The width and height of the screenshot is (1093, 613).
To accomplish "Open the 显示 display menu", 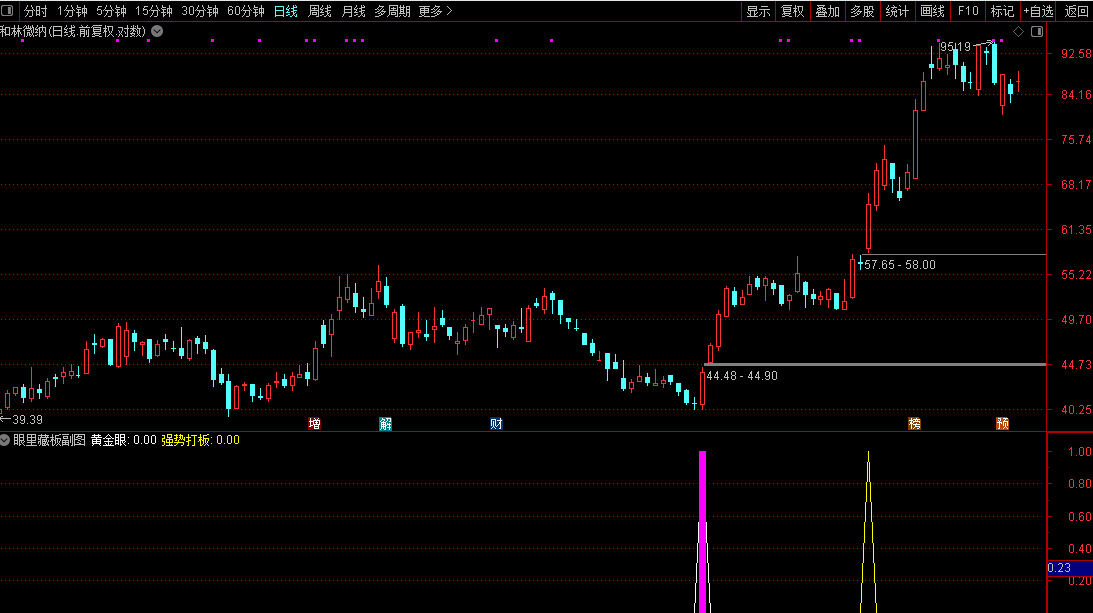I will pos(758,11).
